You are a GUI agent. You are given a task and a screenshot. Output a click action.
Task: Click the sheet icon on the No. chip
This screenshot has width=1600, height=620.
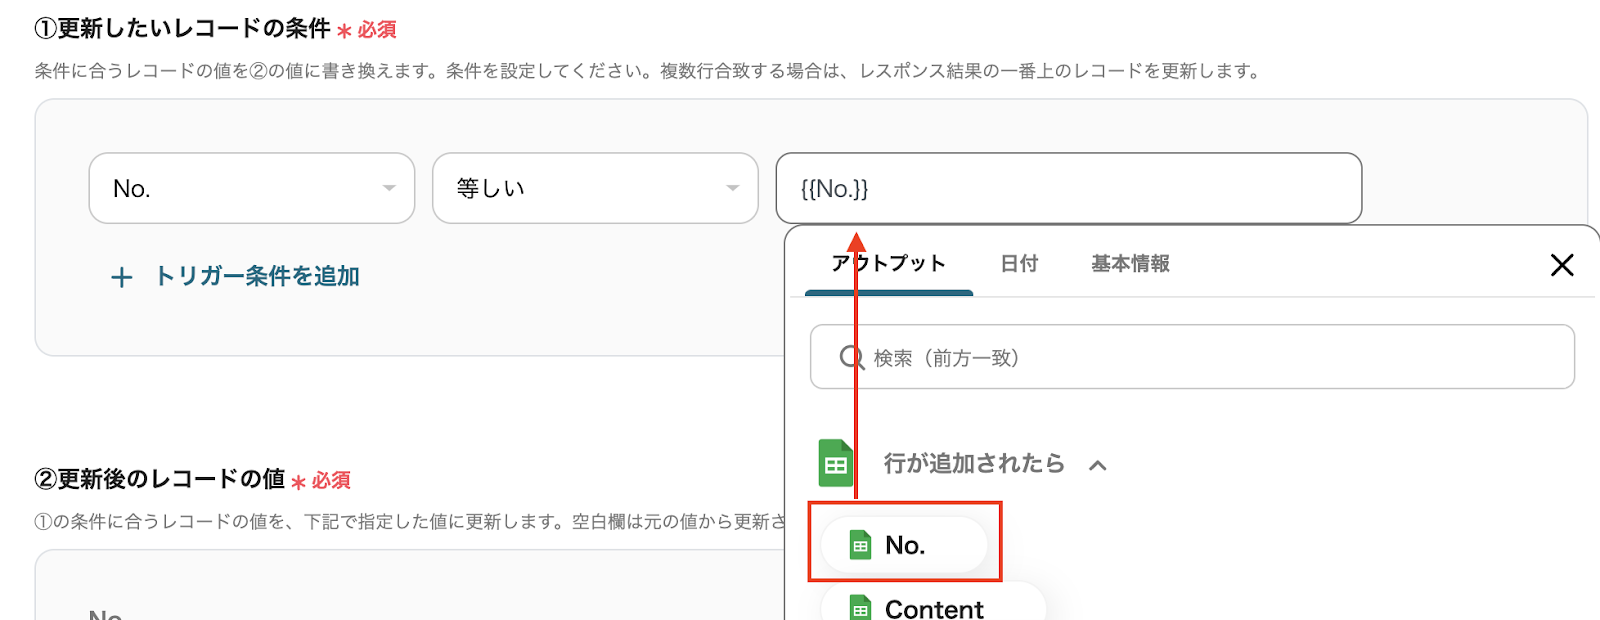tap(860, 545)
